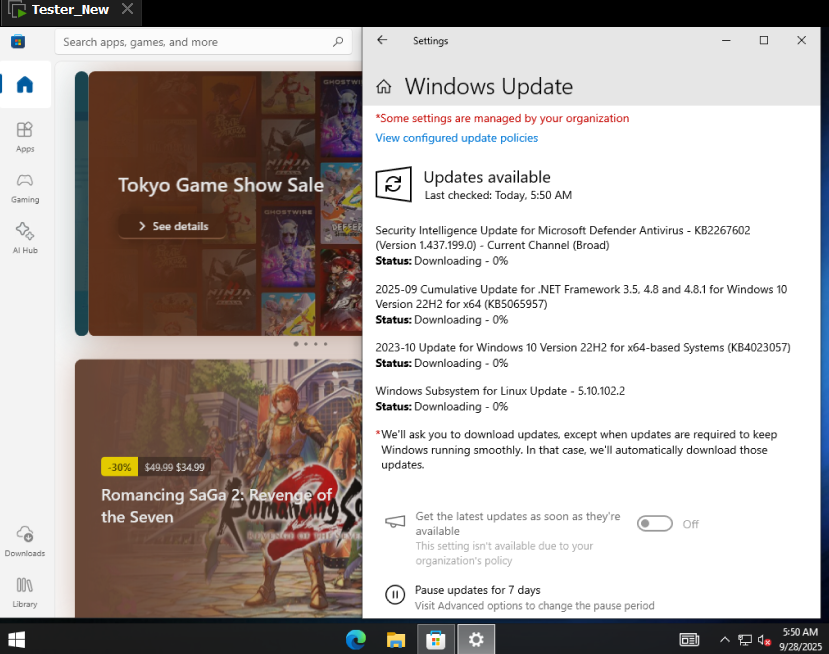Click Windows Subsystem for Linux Update entry

[500, 399]
